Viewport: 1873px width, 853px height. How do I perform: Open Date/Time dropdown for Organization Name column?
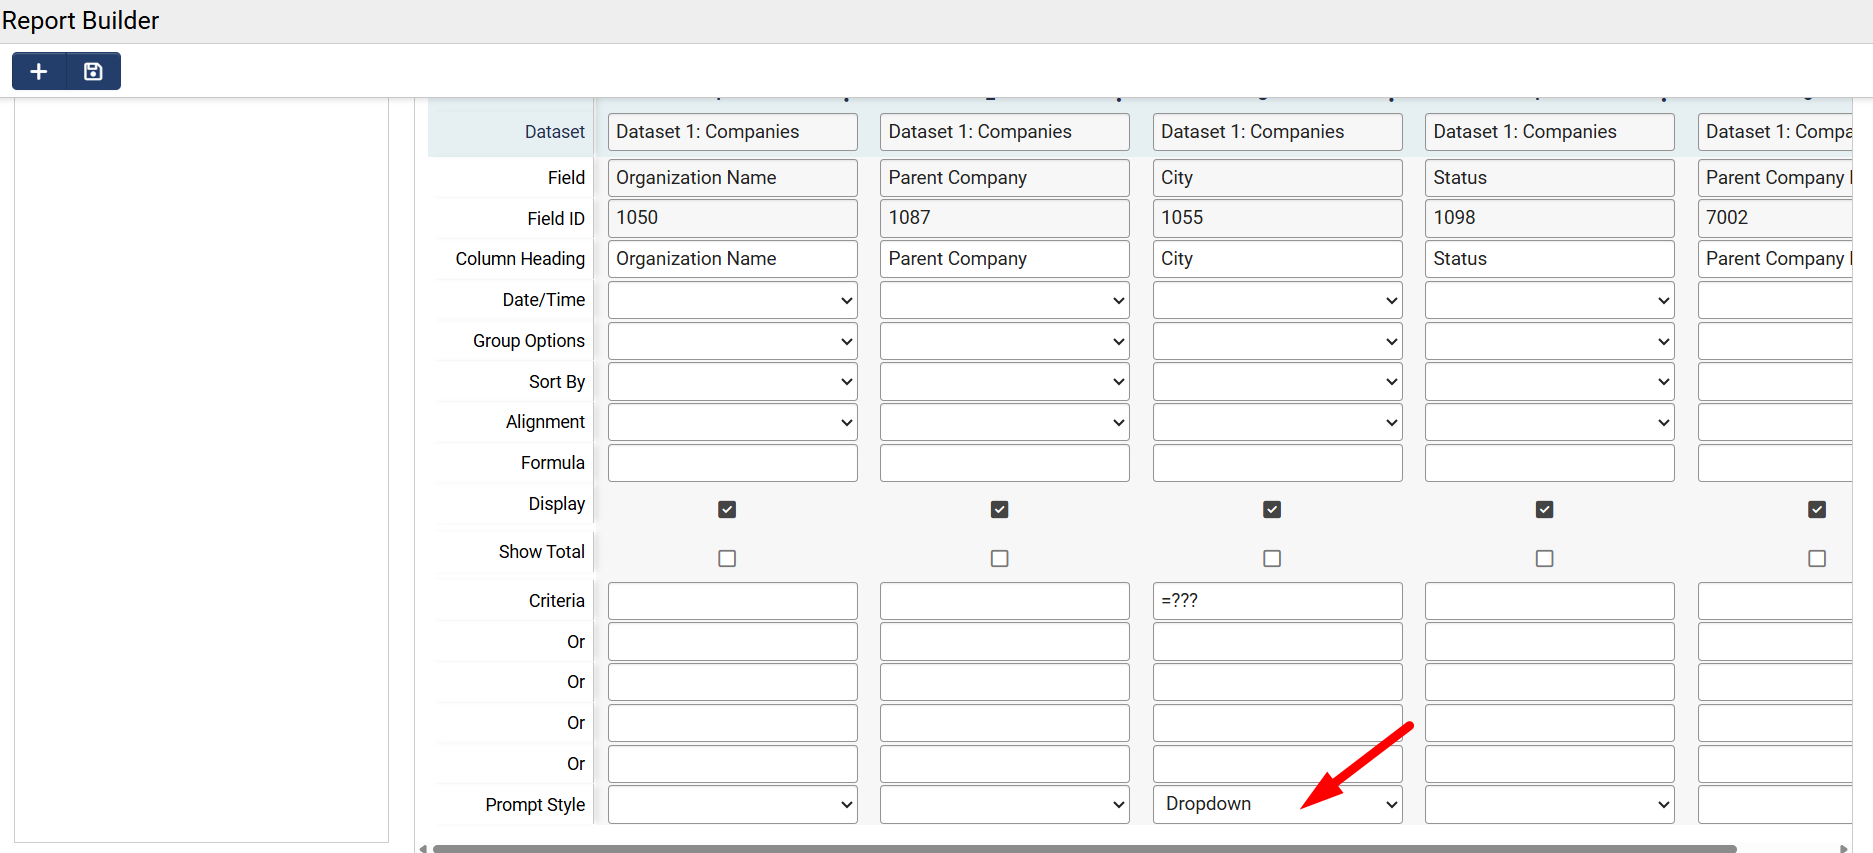(x=732, y=300)
